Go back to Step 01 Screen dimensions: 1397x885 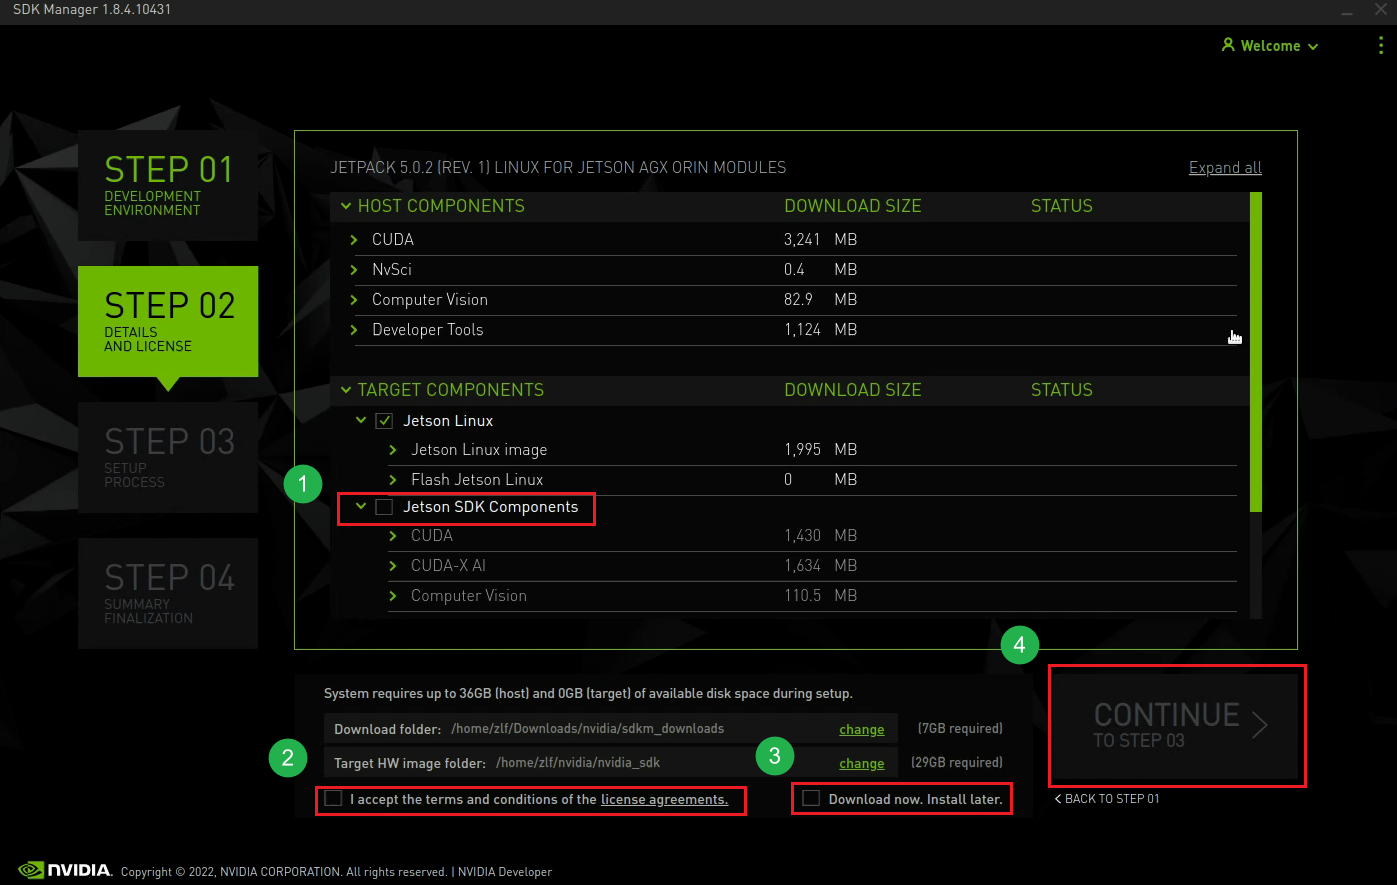pyautogui.click(x=1107, y=798)
